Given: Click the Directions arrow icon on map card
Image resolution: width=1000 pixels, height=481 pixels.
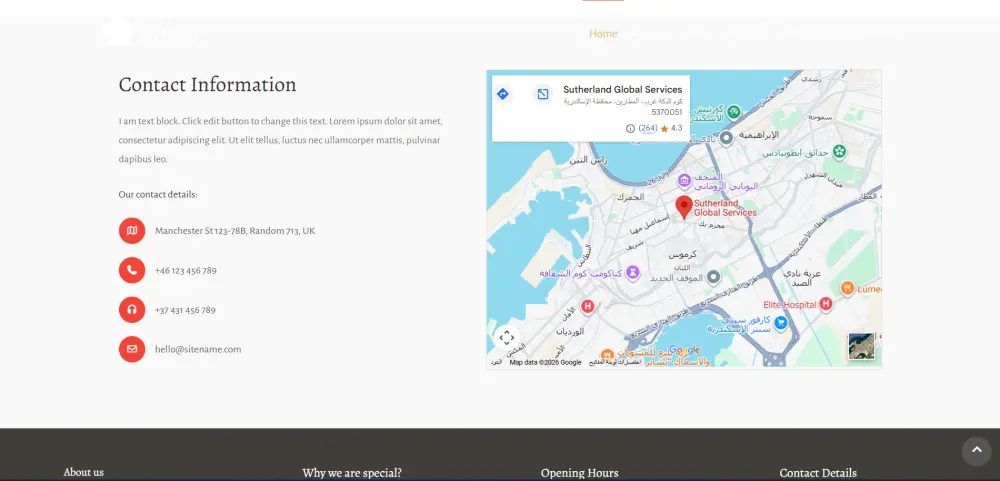Looking at the screenshot, I should [x=503, y=94].
